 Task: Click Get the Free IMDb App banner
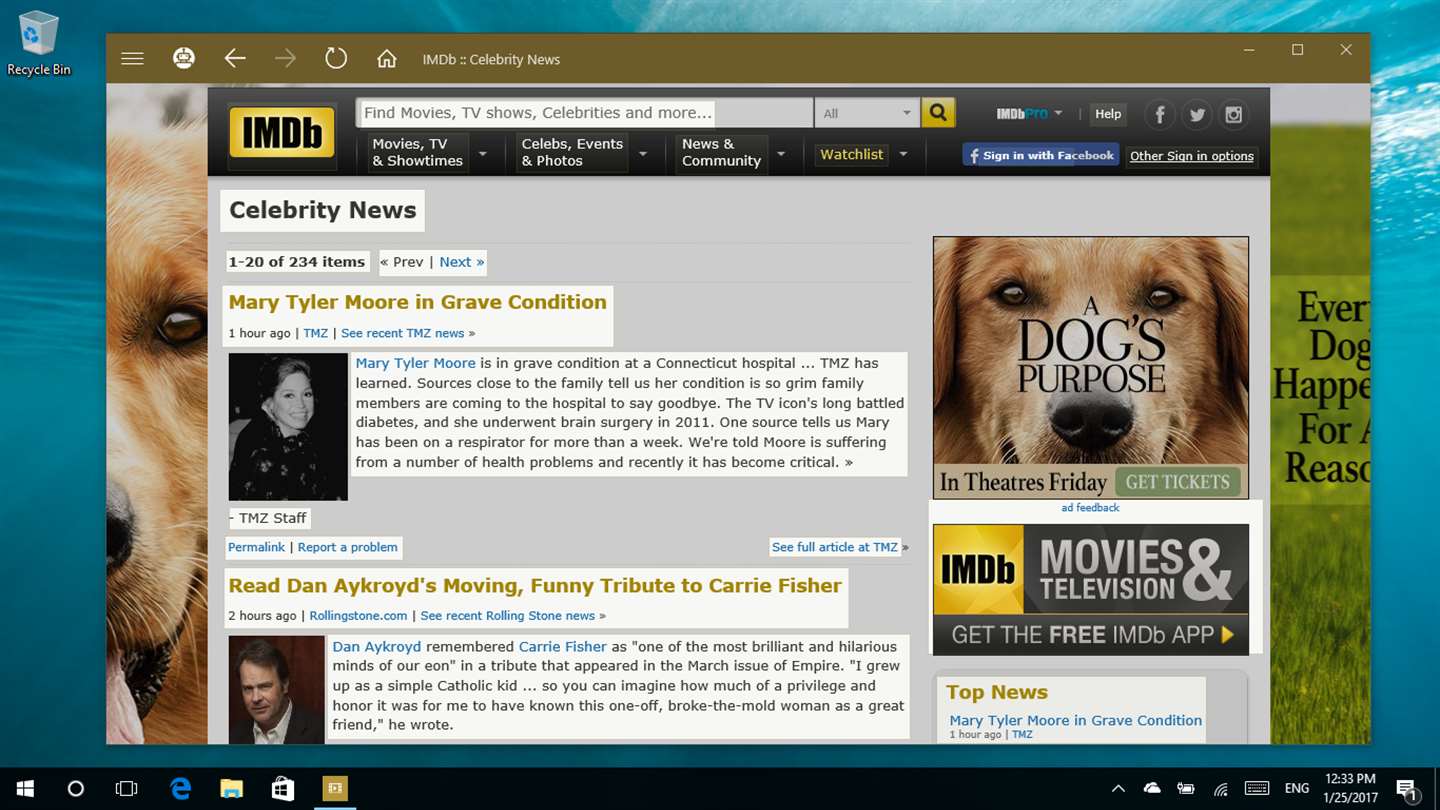click(x=1091, y=589)
